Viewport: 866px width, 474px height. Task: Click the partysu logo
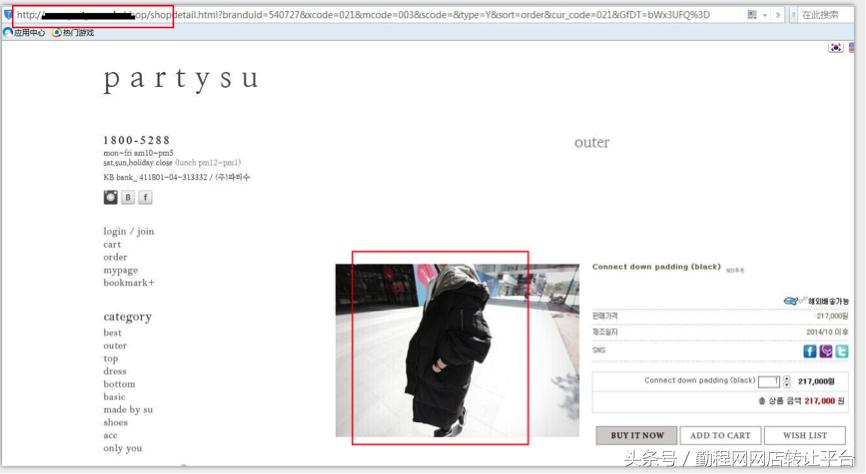pyautogui.click(x=181, y=79)
